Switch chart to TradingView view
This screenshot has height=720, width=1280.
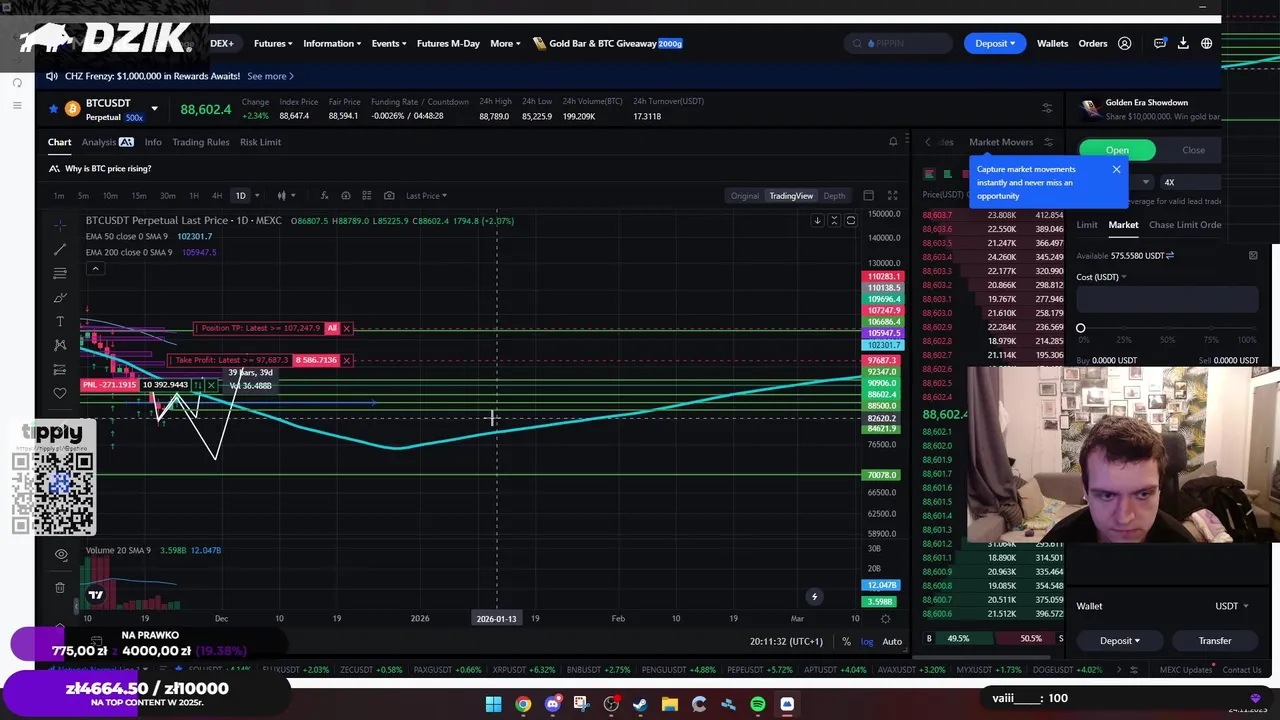tap(791, 196)
